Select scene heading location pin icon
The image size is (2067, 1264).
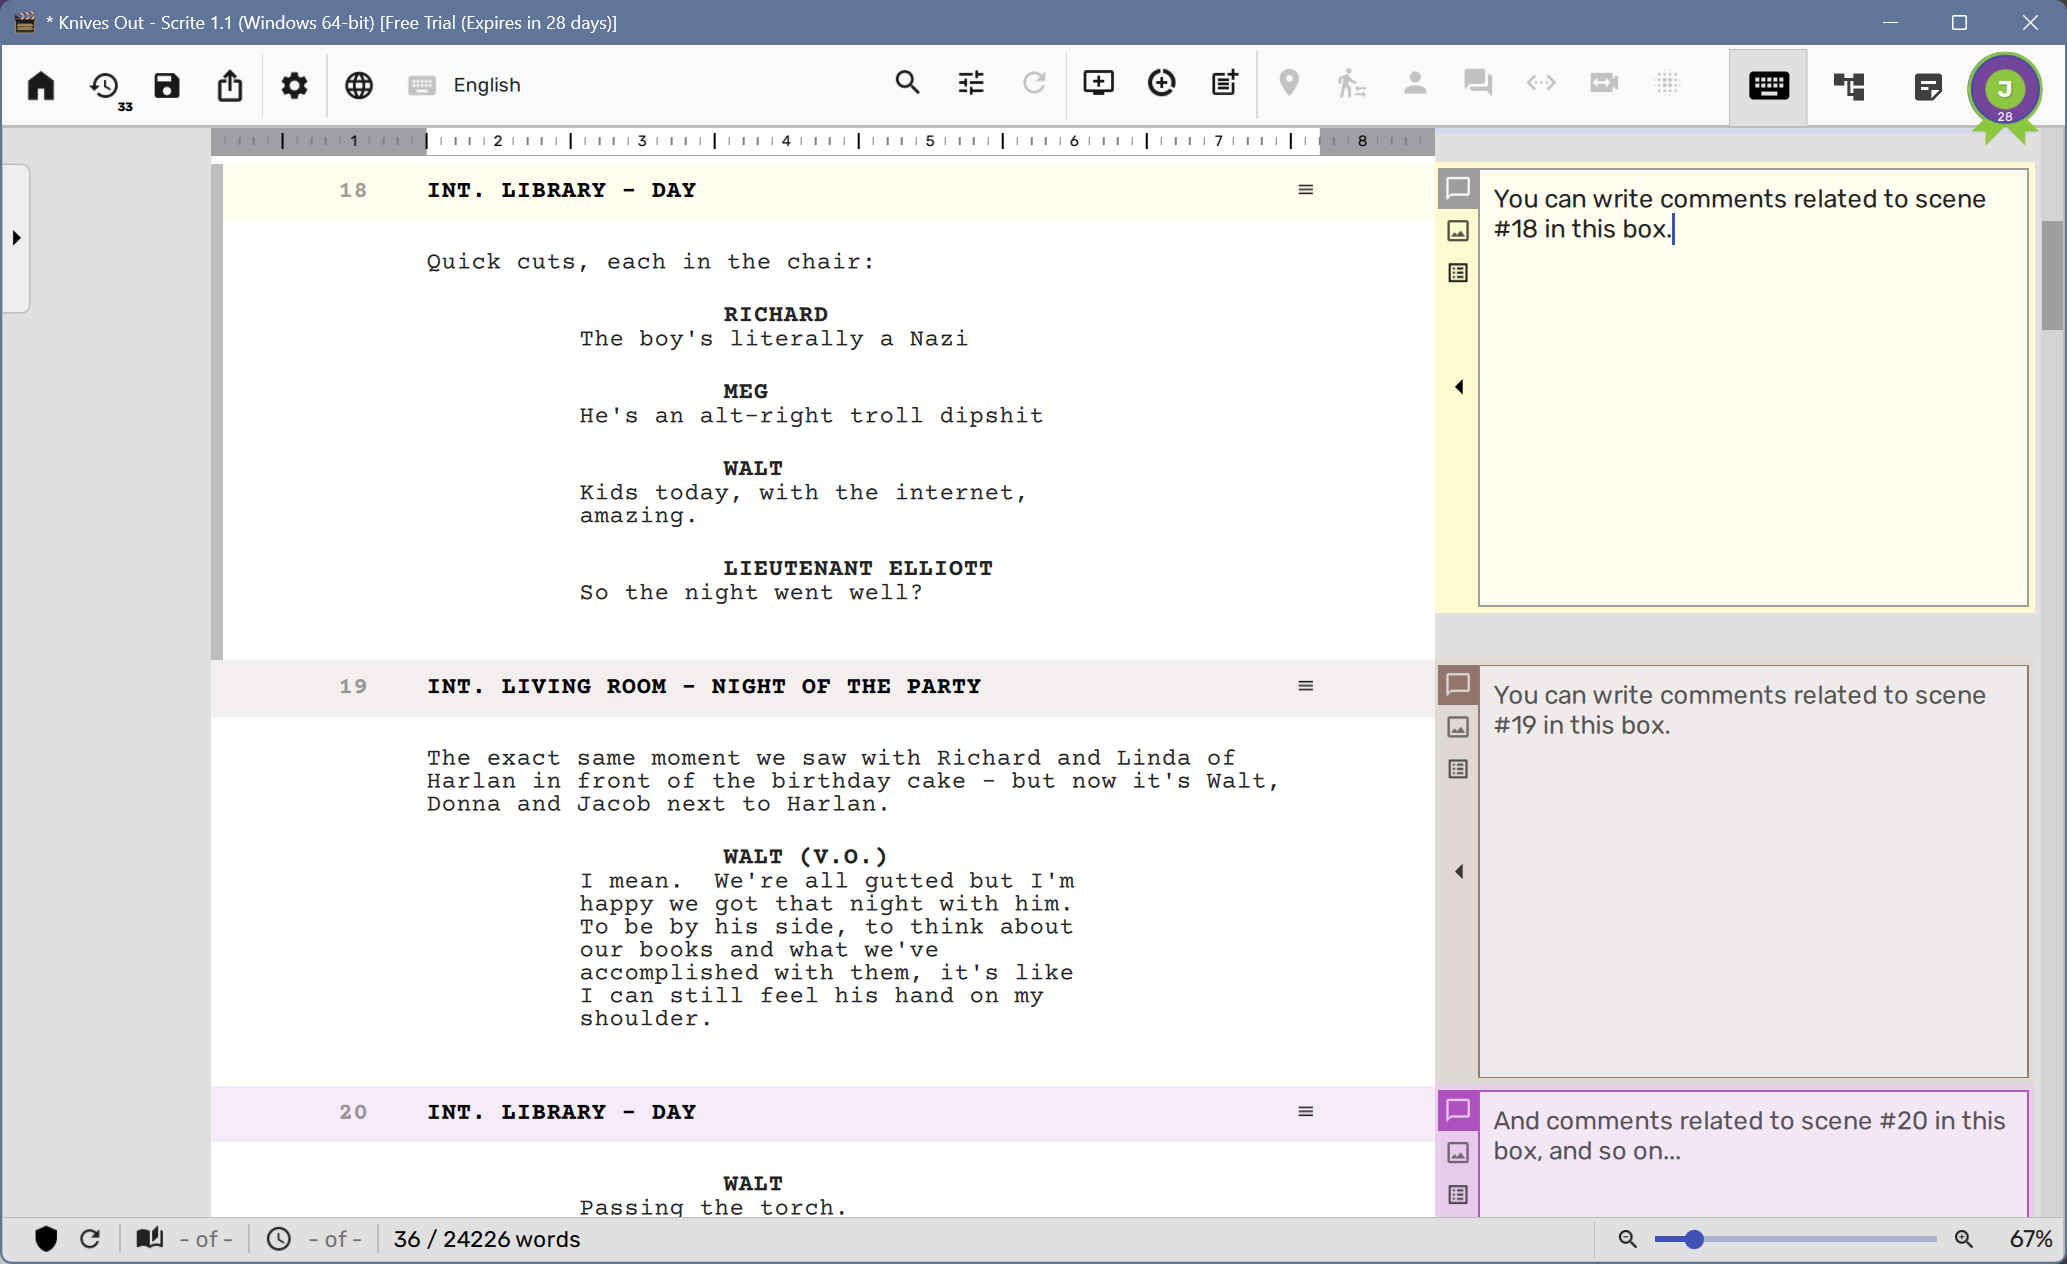coord(1289,82)
